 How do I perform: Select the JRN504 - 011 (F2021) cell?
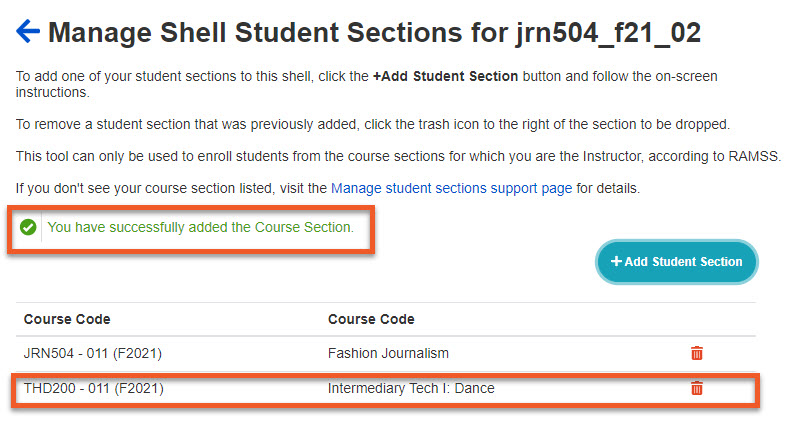point(93,353)
